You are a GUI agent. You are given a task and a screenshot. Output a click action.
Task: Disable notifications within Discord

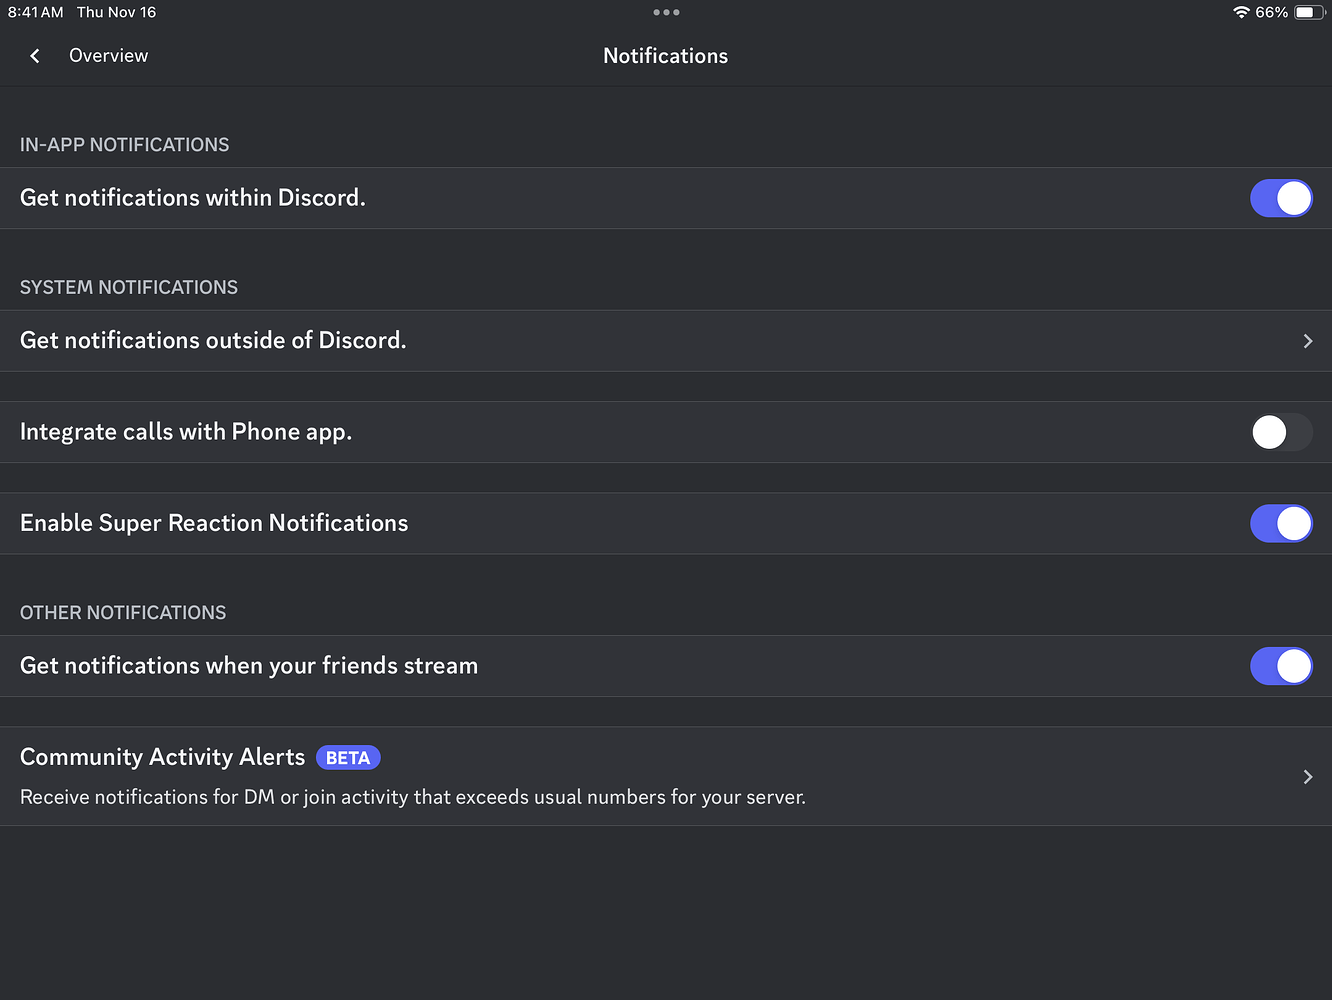(x=1281, y=198)
